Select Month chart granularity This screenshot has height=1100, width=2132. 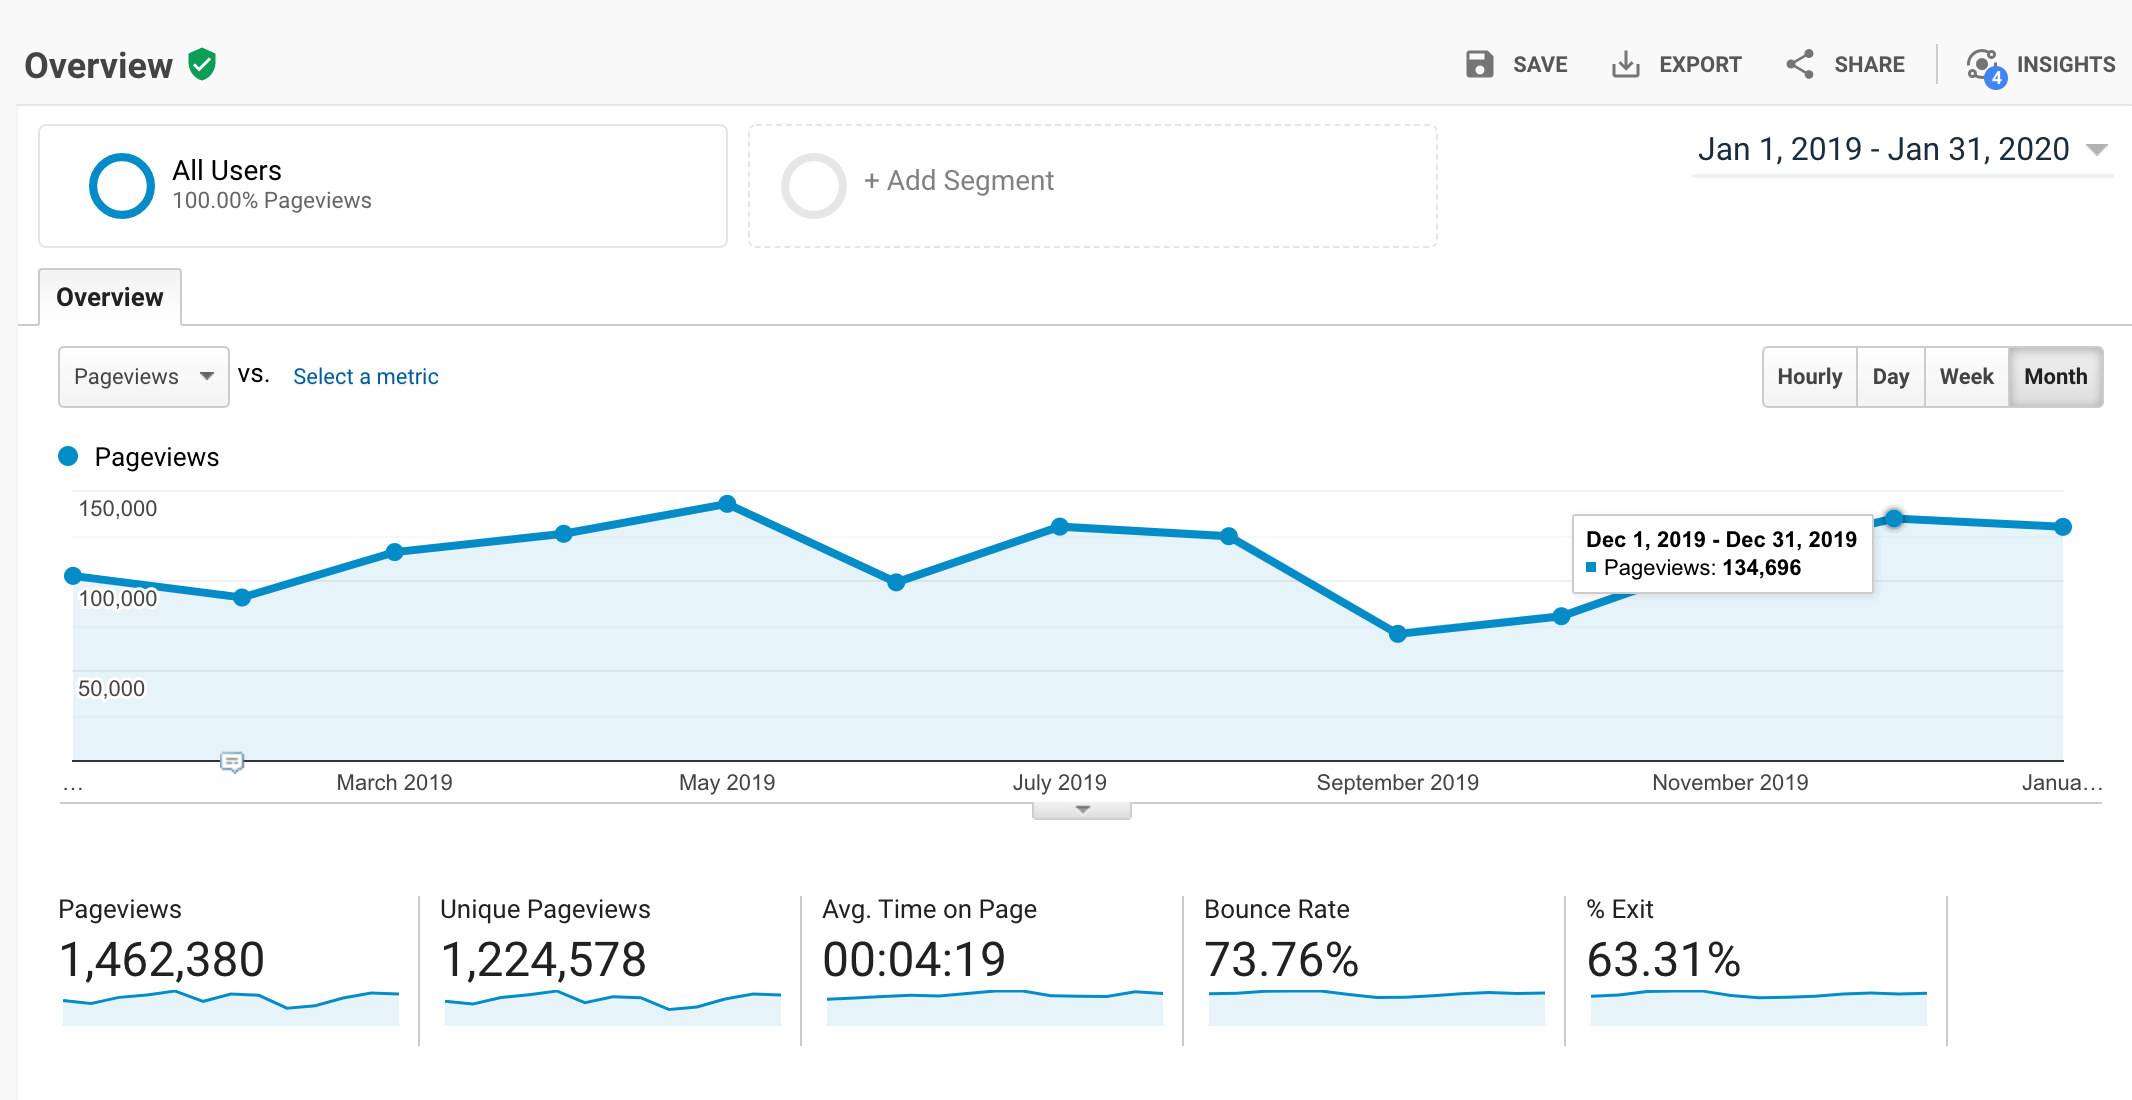pyautogui.click(x=2055, y=377)
